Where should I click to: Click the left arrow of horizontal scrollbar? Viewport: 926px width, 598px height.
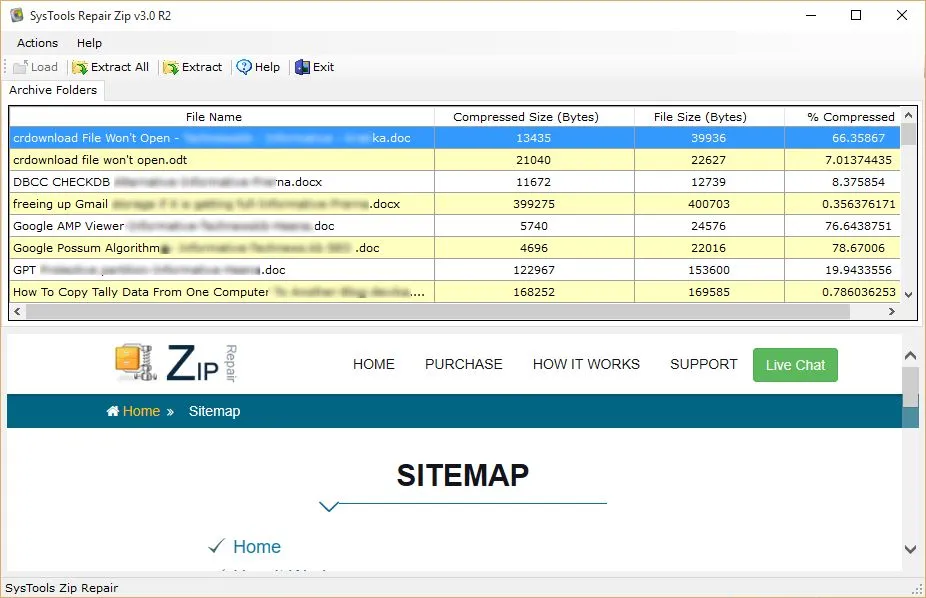(x=17, y=311)
